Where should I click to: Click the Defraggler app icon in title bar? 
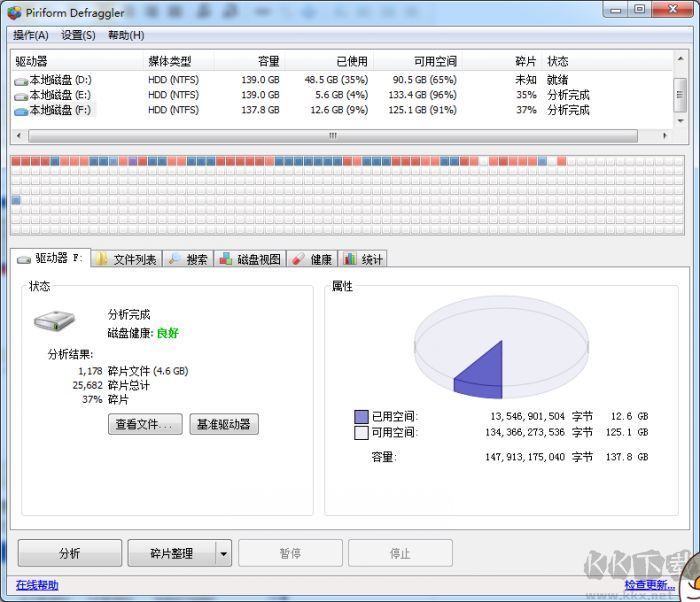pyautogui.click(x=13, y=12)
